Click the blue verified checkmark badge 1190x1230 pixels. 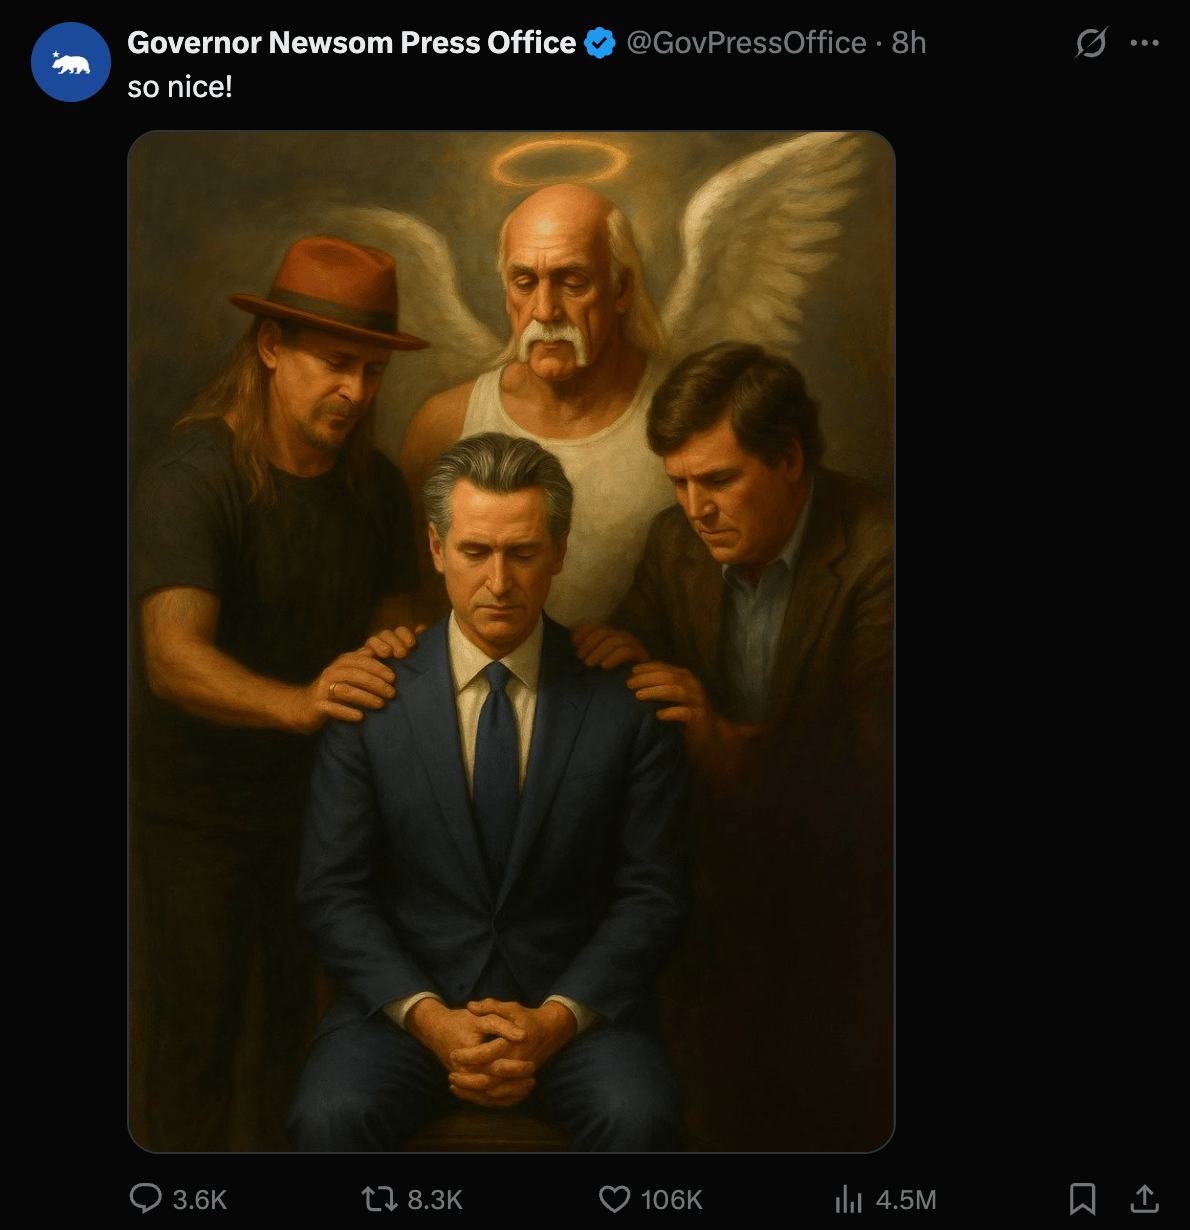[x=599, y=43]
